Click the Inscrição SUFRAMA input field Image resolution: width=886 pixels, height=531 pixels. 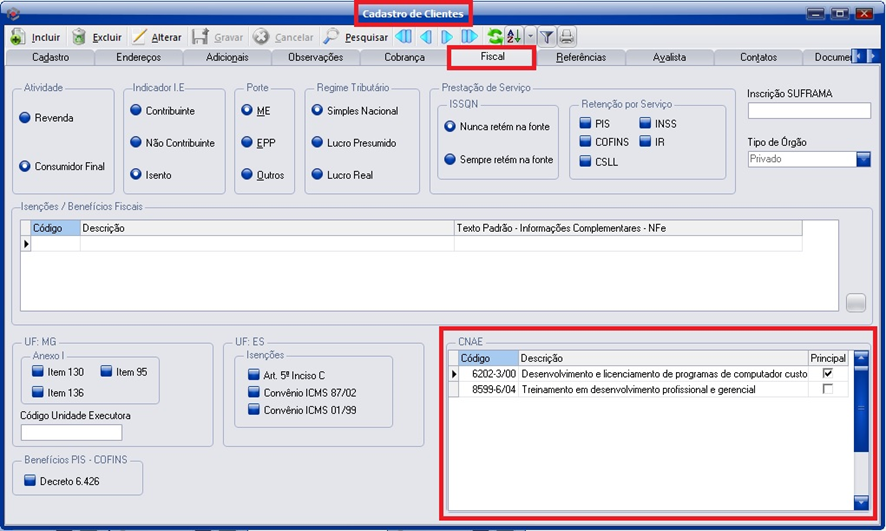click(x=808, y=111)
